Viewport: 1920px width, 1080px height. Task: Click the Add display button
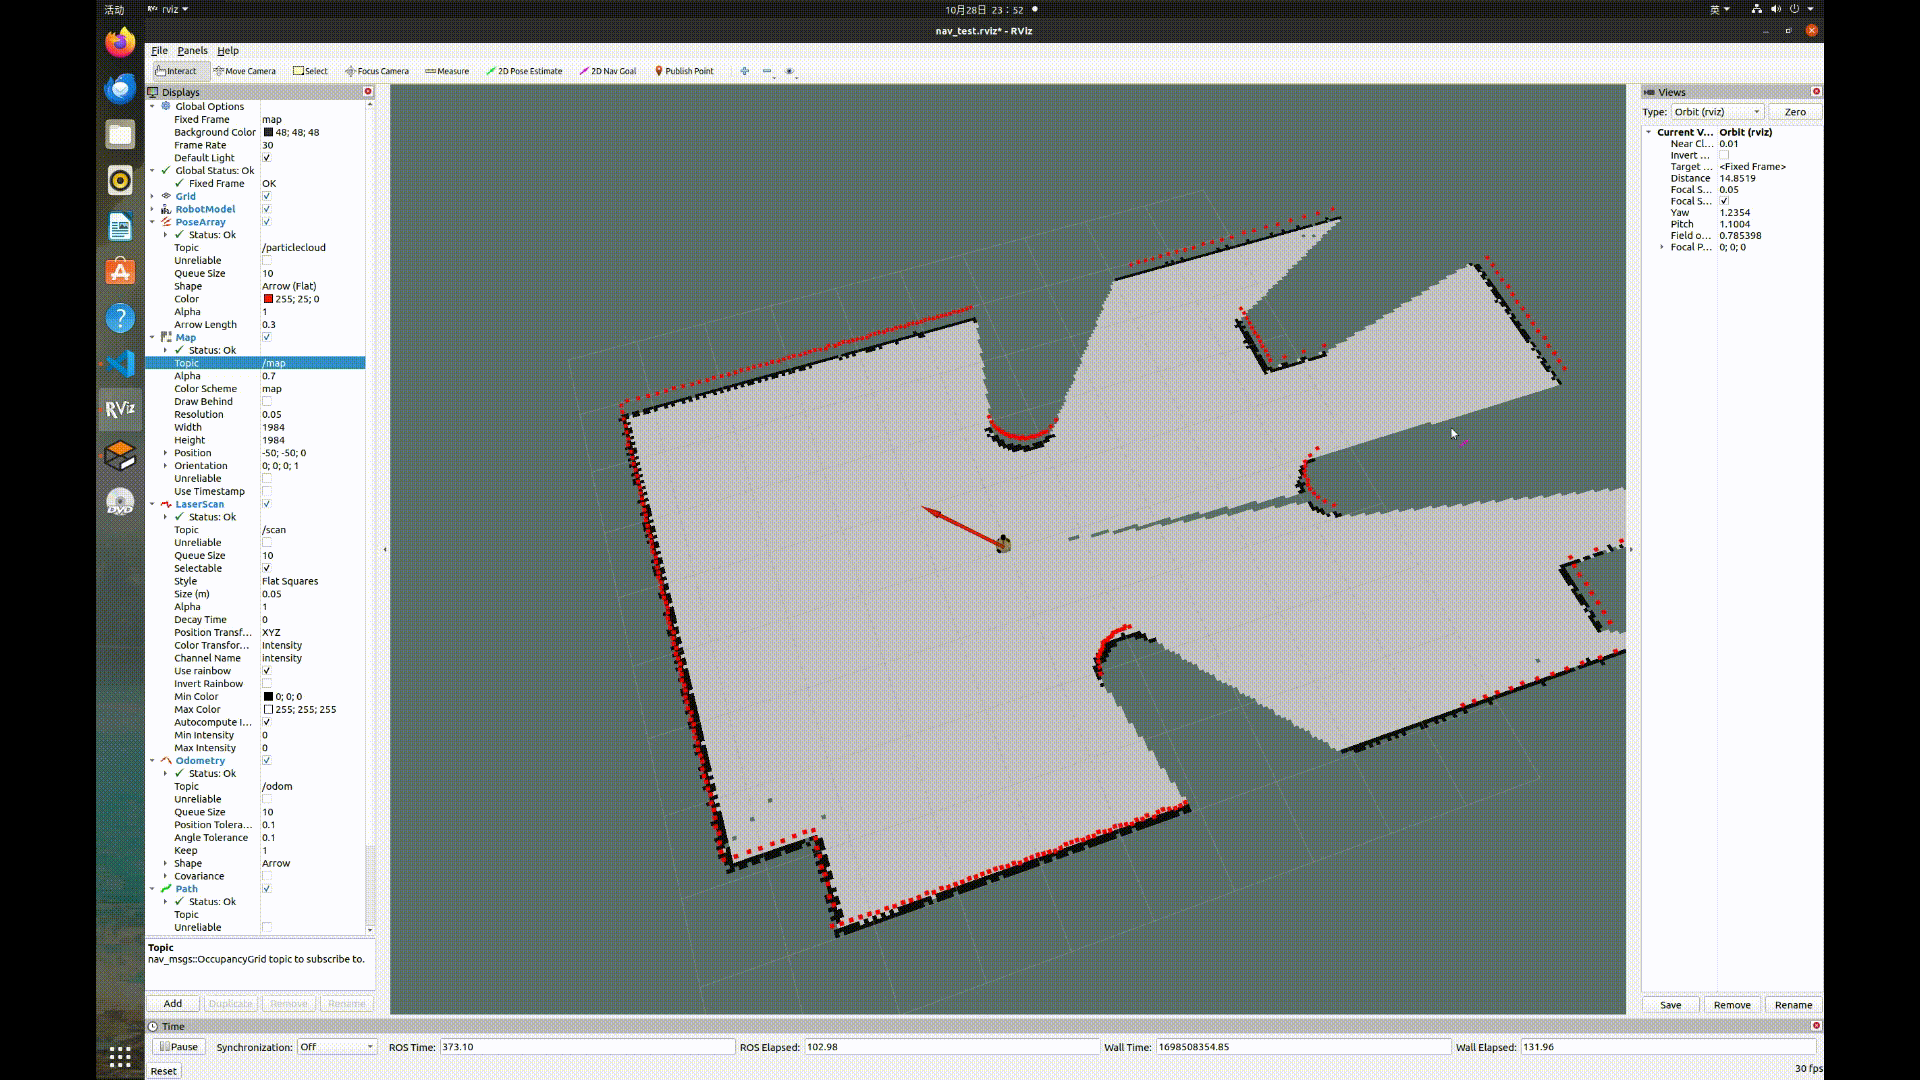tap(173, 1003)
